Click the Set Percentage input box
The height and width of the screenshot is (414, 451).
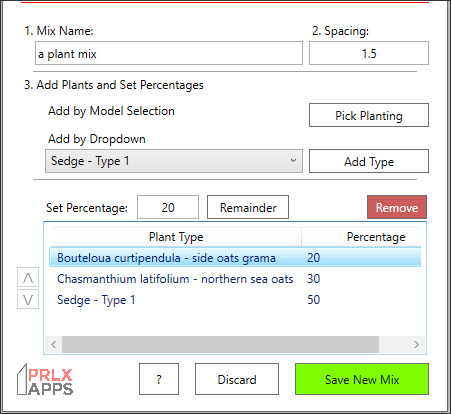(x=168, y=207)
